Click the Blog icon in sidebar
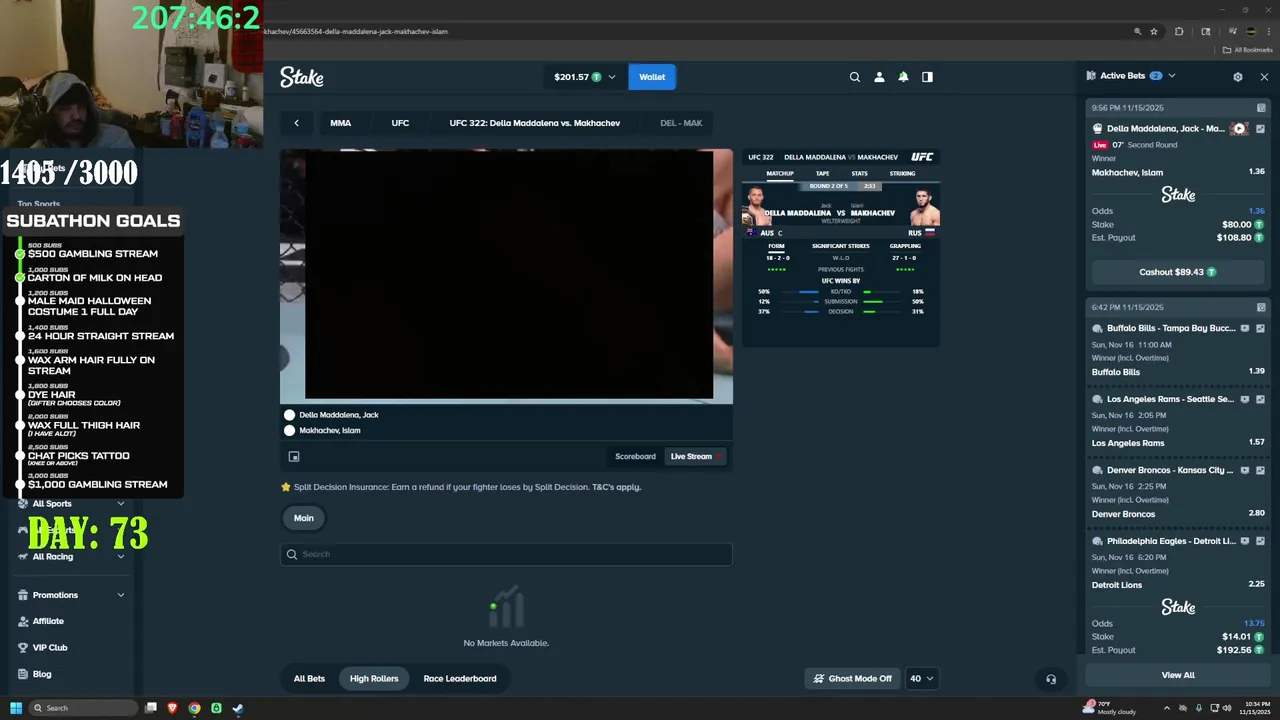1280x720 pixels. [x=23, y=674]
